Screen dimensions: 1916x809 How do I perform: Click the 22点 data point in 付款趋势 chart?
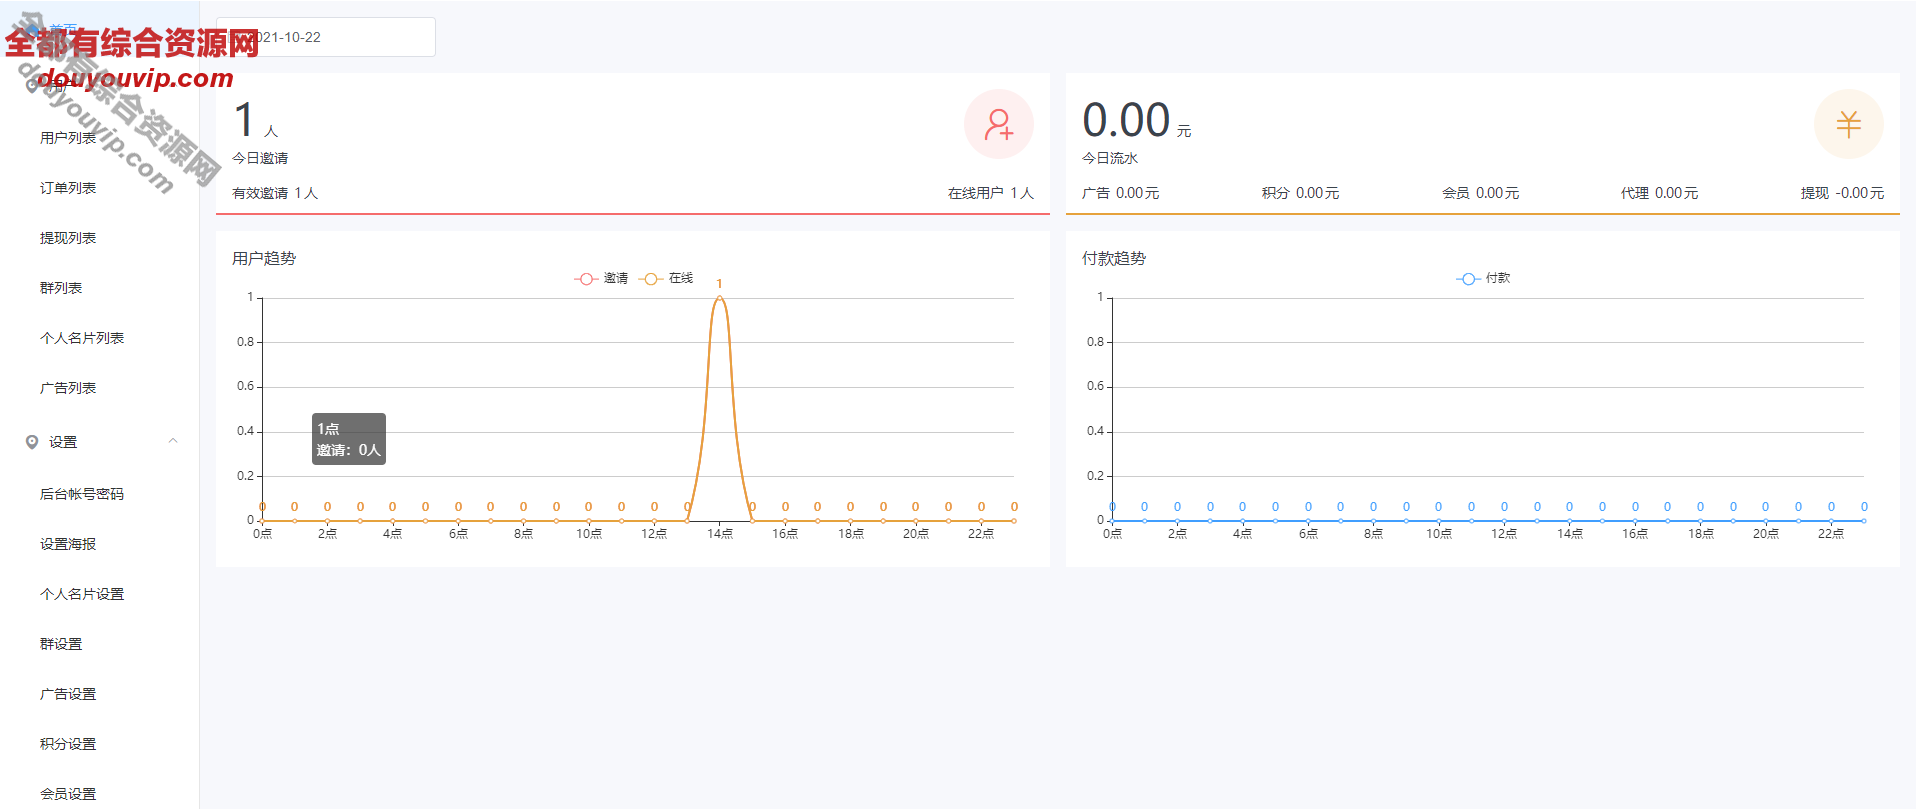pos(1831,521)
